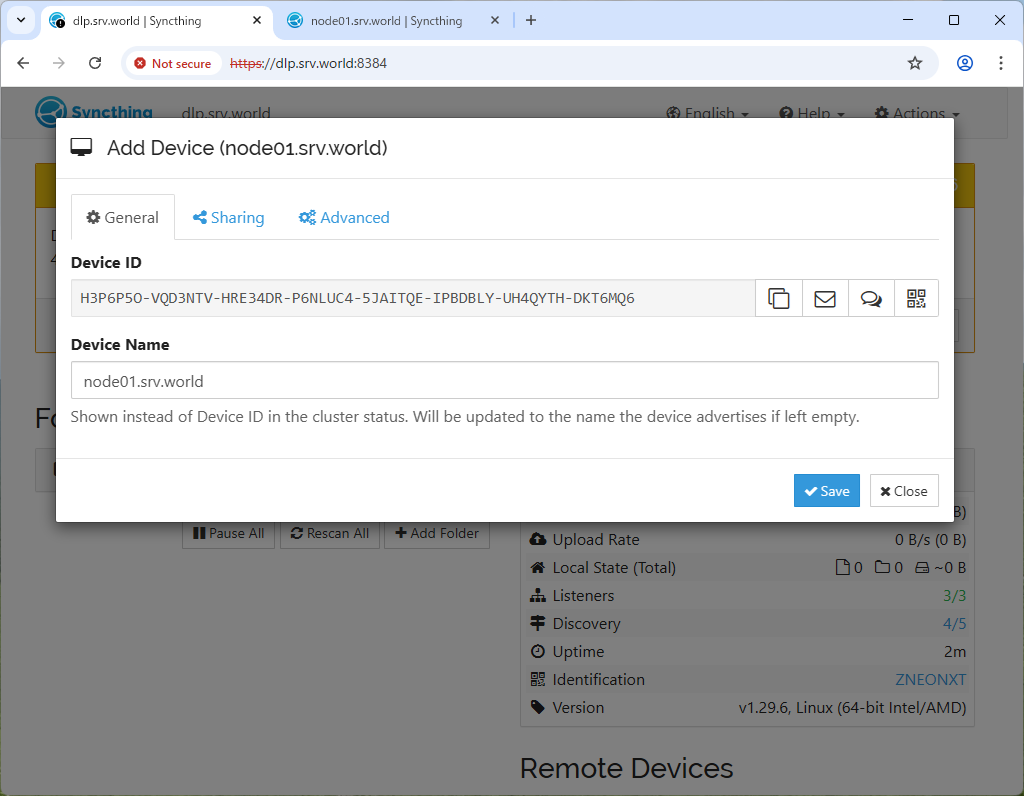Image resolution: width=1024 pixels, height=796 pixels.
Task: Switch to the Sharing tab
Action: click(x=229, y=217)
